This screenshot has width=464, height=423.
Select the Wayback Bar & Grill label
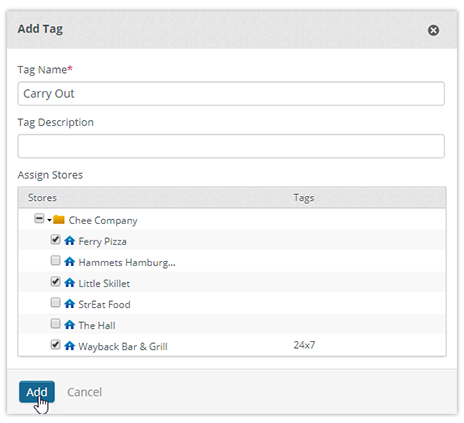click(123, 347)
